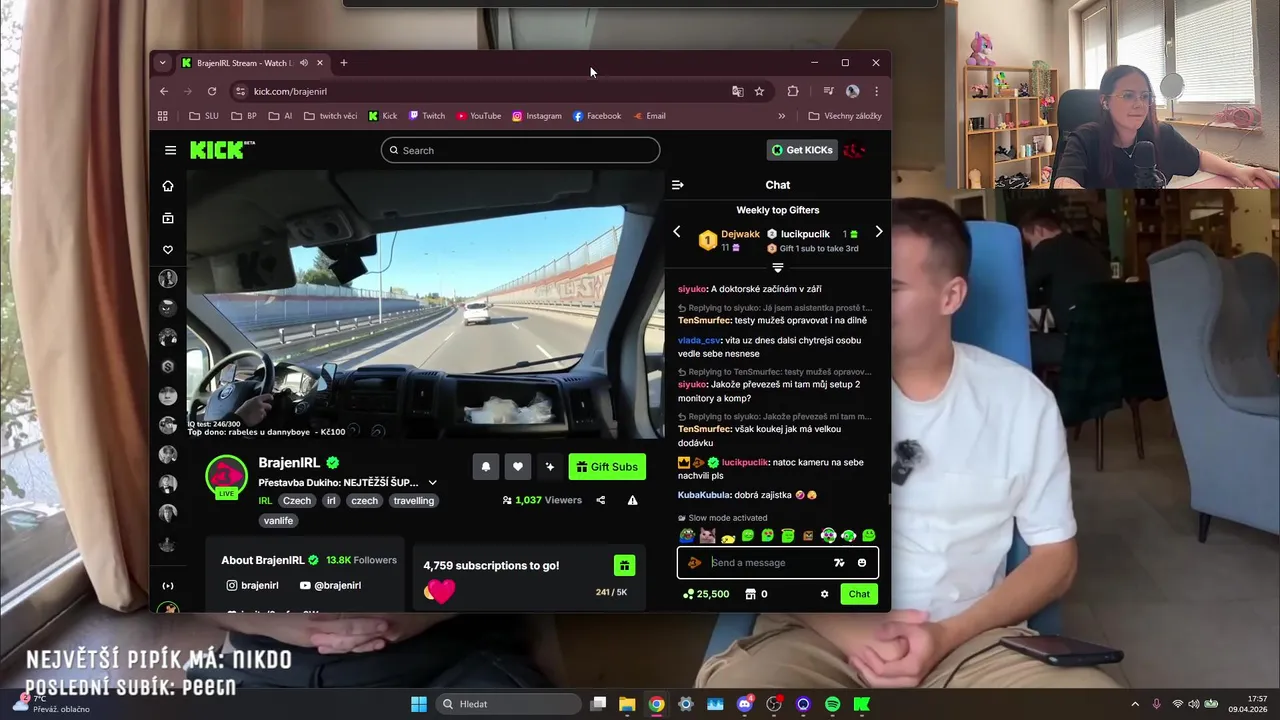Open first followed channel avatar in sidebar
This screenshot has width=1280, height=720.
pos(168,279)
